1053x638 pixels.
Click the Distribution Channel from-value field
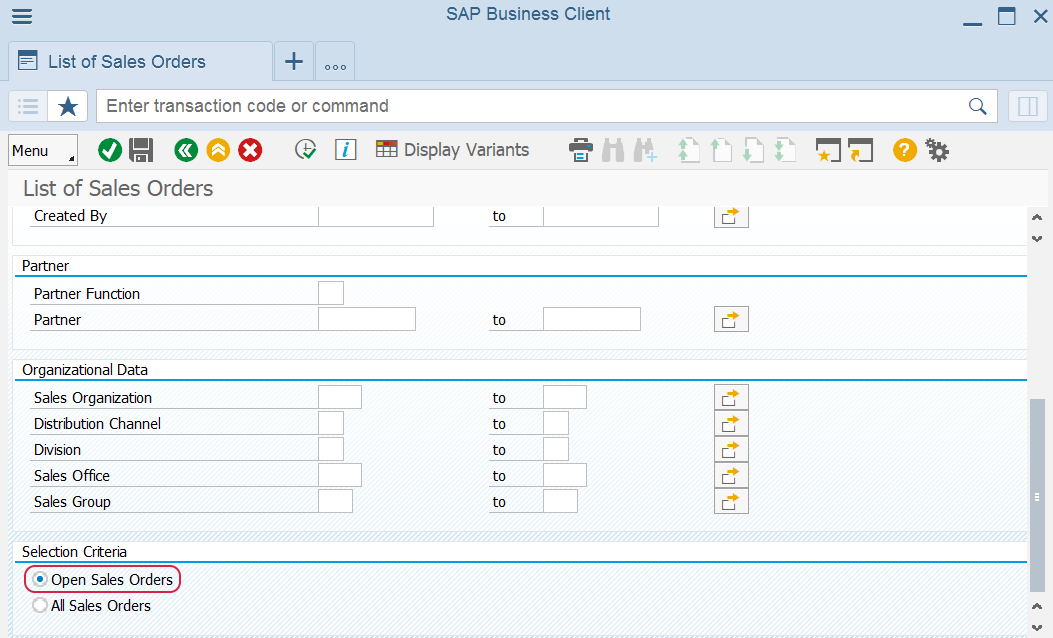(331, 423)
